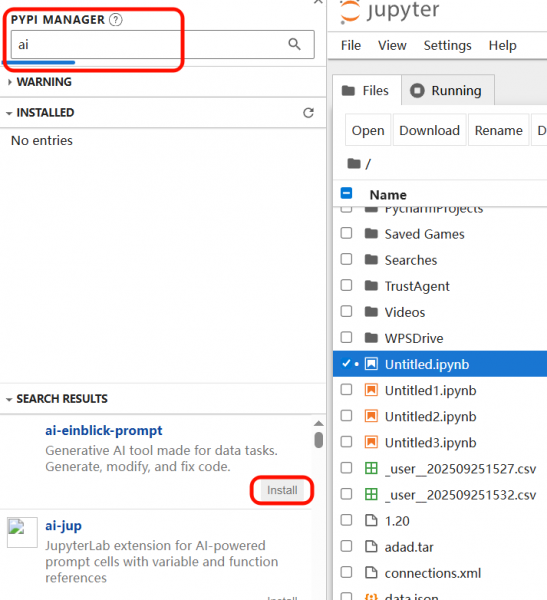This screenshot has height=600, width=547.
Task: Click the WPSDrive folder icon
Action: (x=371, y=338)
